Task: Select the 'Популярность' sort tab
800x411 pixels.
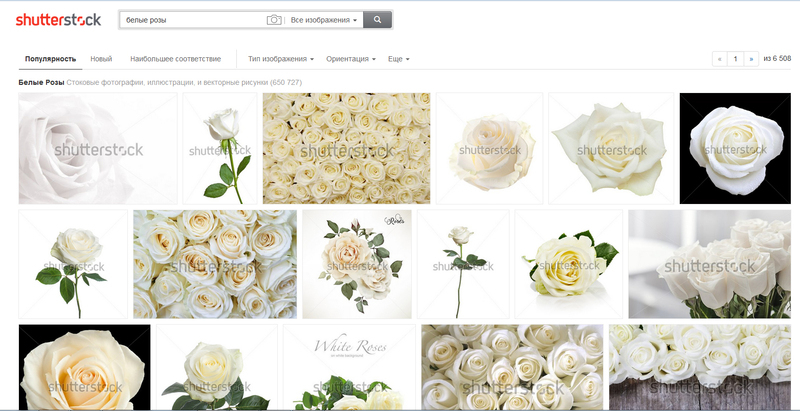Action: pos(51,59)
